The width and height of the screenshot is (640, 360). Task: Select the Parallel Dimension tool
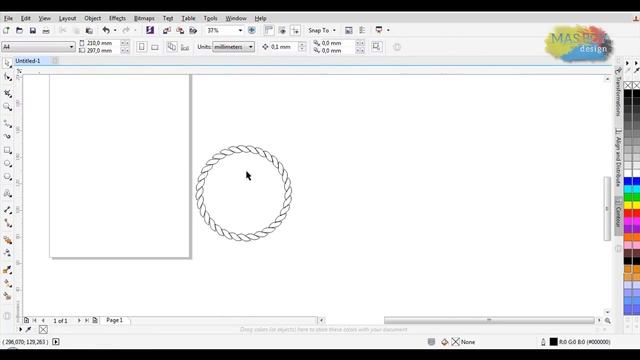coord(7,210)
